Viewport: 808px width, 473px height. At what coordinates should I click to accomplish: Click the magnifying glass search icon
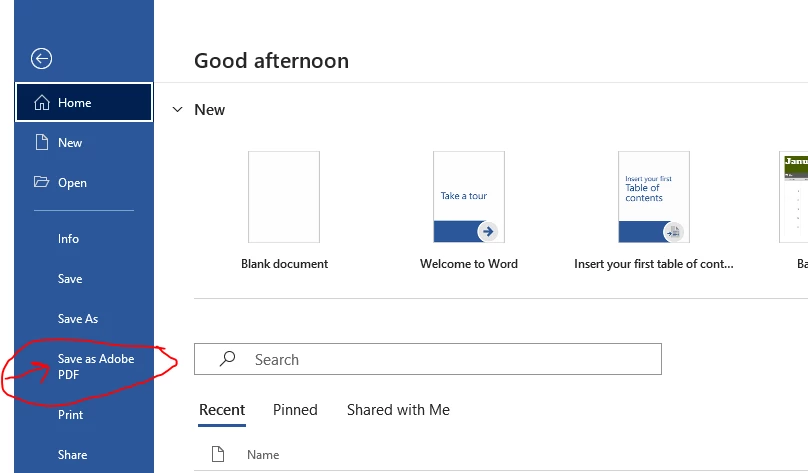227,359
